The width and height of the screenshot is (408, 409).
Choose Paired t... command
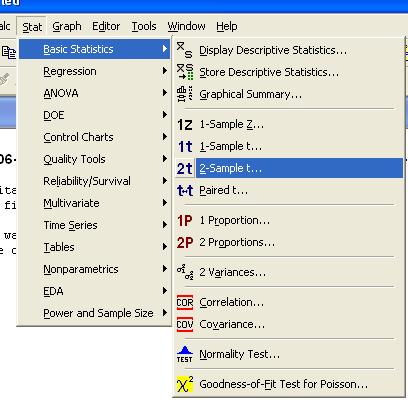click(289, 190)
